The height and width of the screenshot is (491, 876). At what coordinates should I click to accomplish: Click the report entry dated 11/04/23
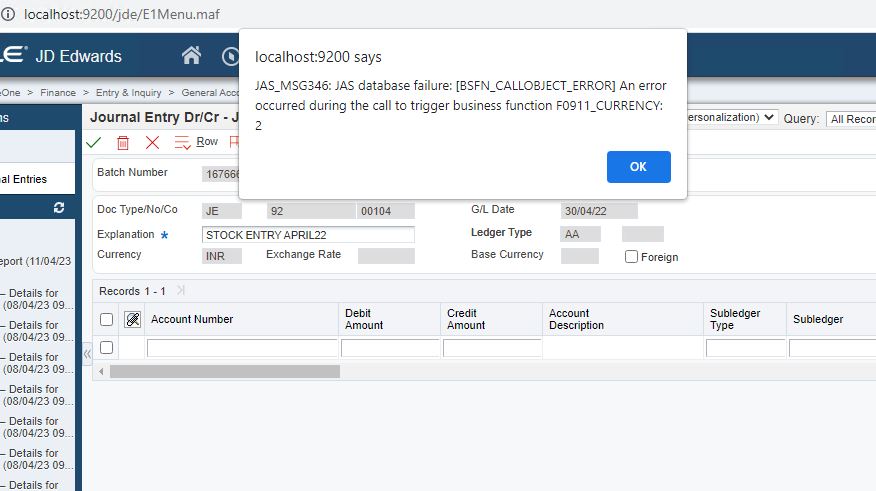(36, 261)
